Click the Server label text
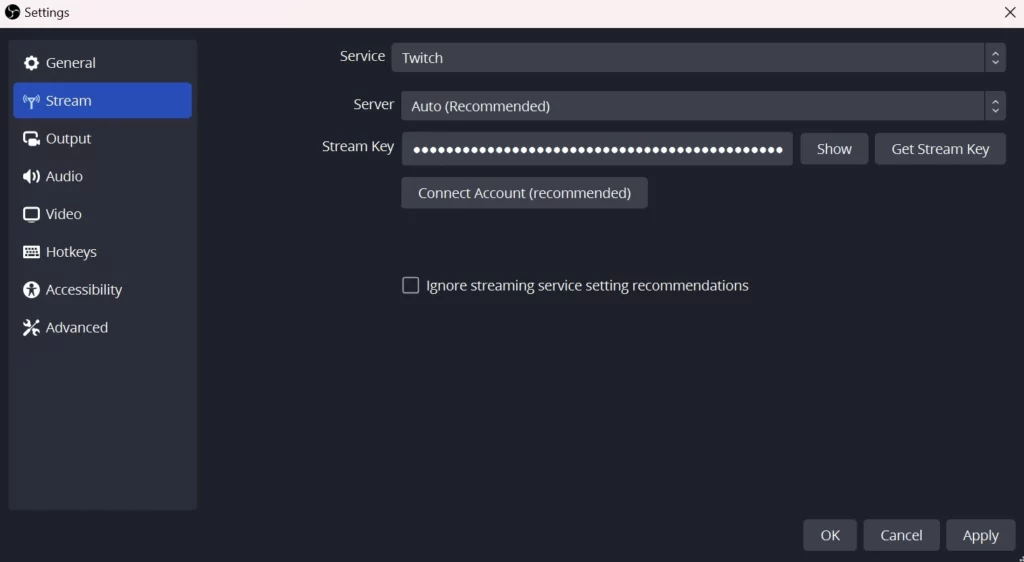Image resolution: width=1024 pixels, height=562 pixels. tap(374, 104)
